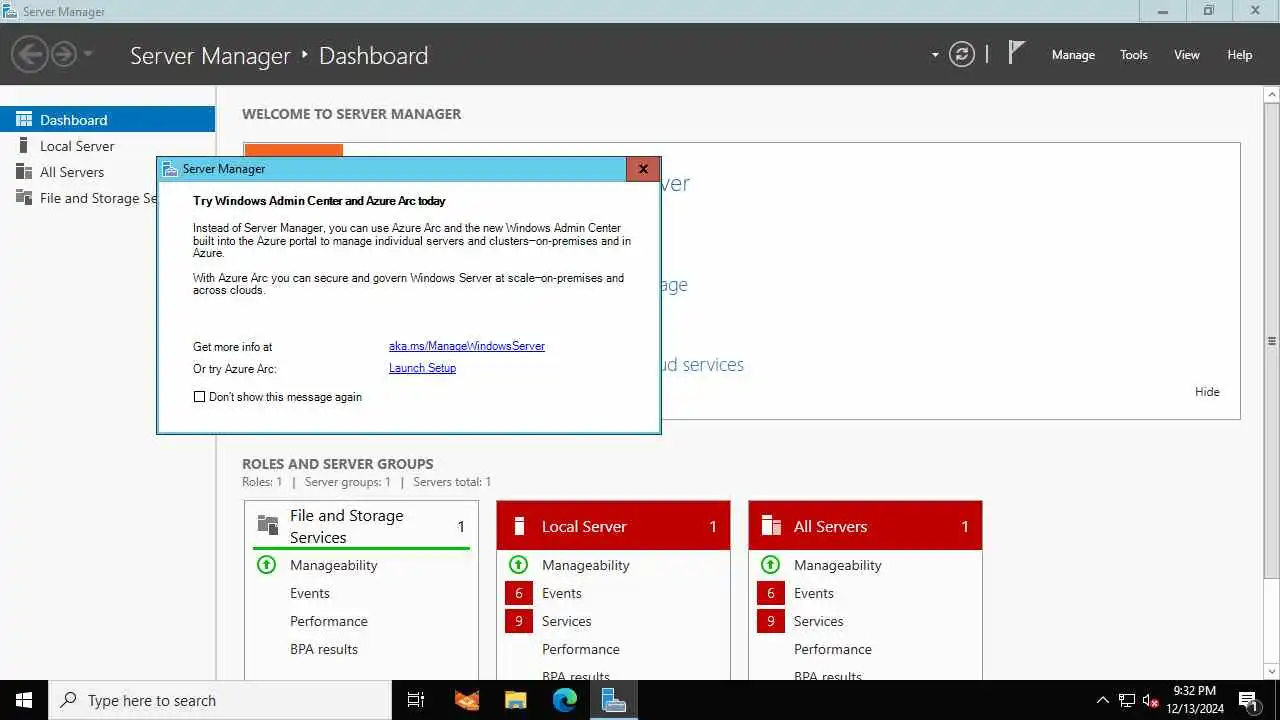Viewport: 1280px width, 720px height.
Task: Open the Local Server tile header
Action: coord(613,526)
